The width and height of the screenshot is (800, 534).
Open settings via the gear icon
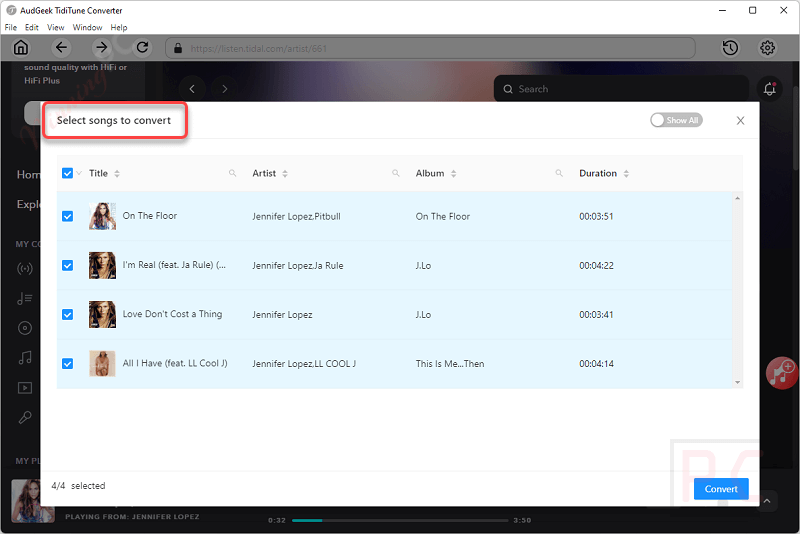point(767,48)
